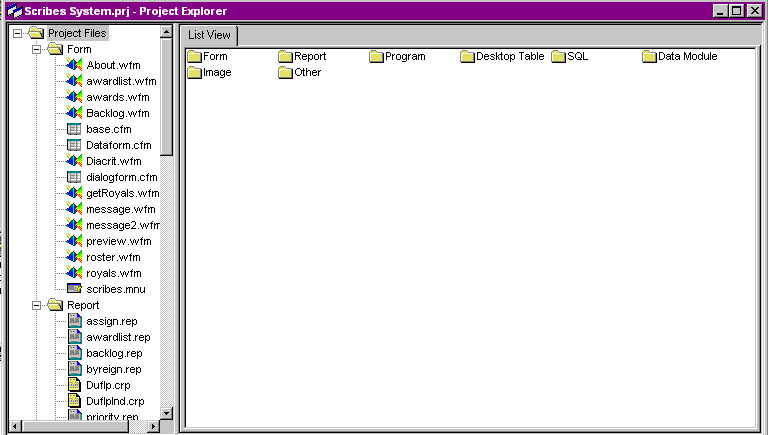The height and width of the screenshot is (435, 768).
Task: Click the SQL folder icon in list
Action: click(x=558, y=57)
